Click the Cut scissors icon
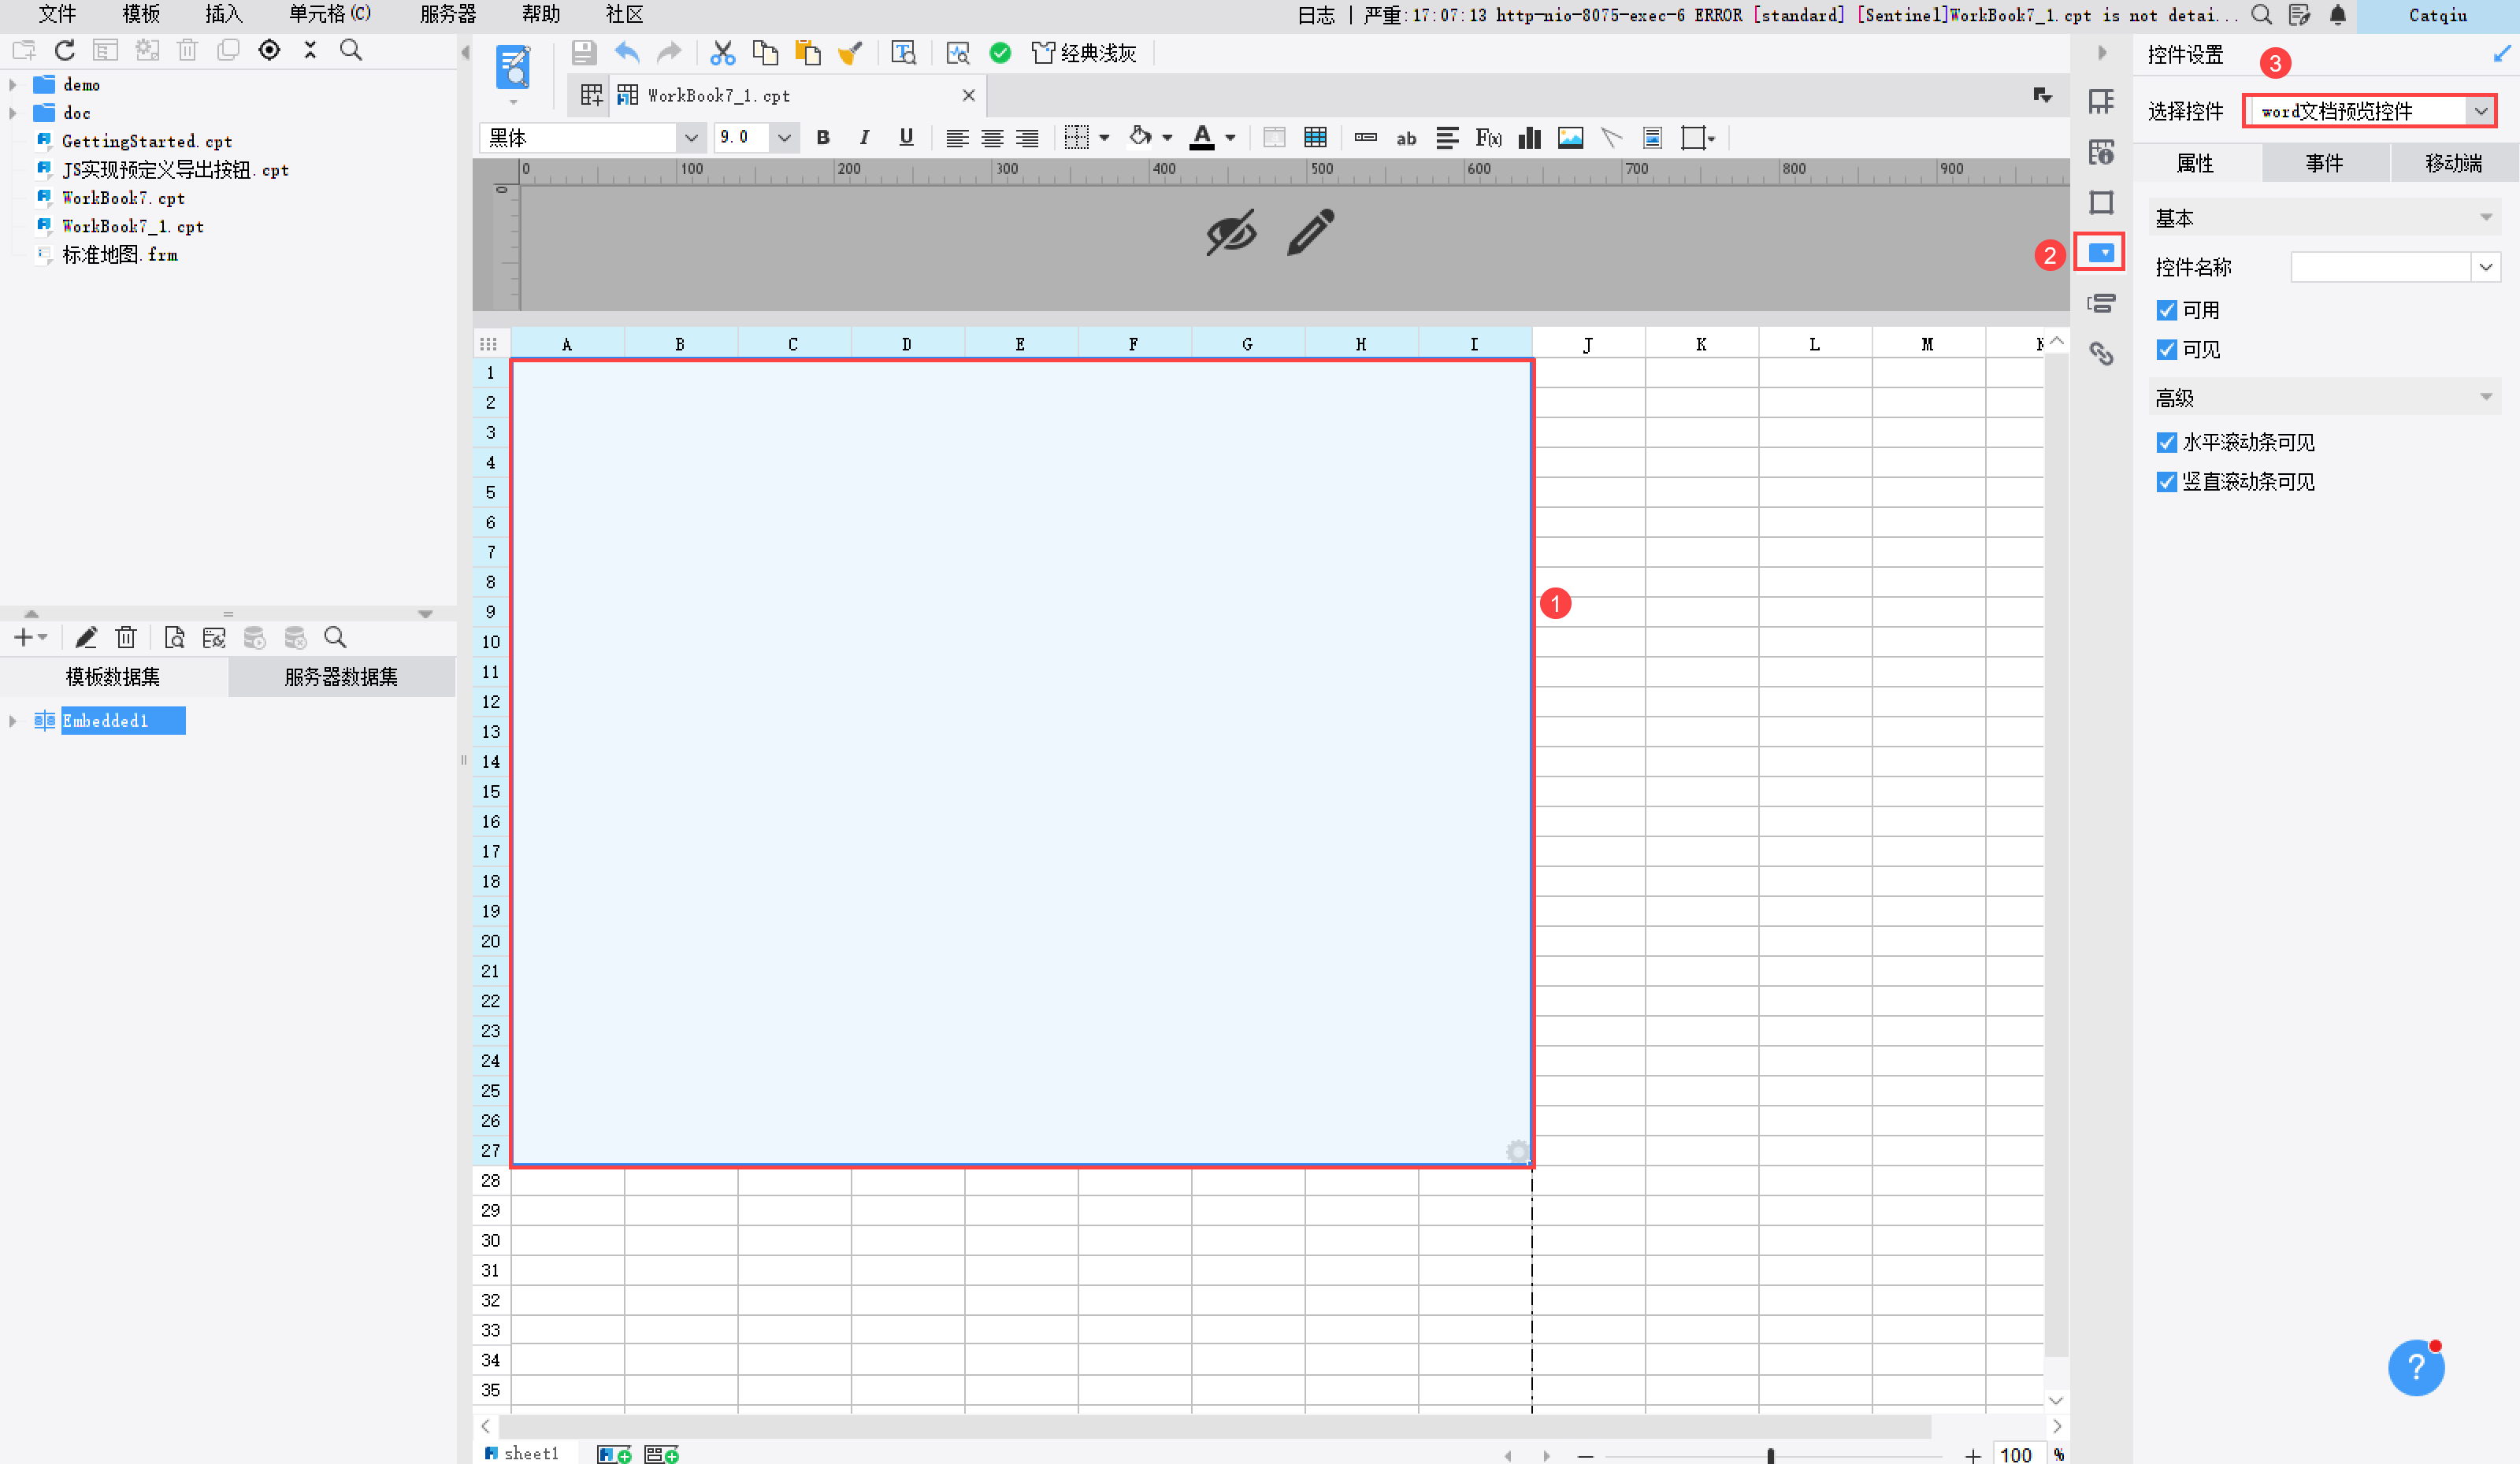The width and height of the screenshot is (2520, 1464). [722, 53]
